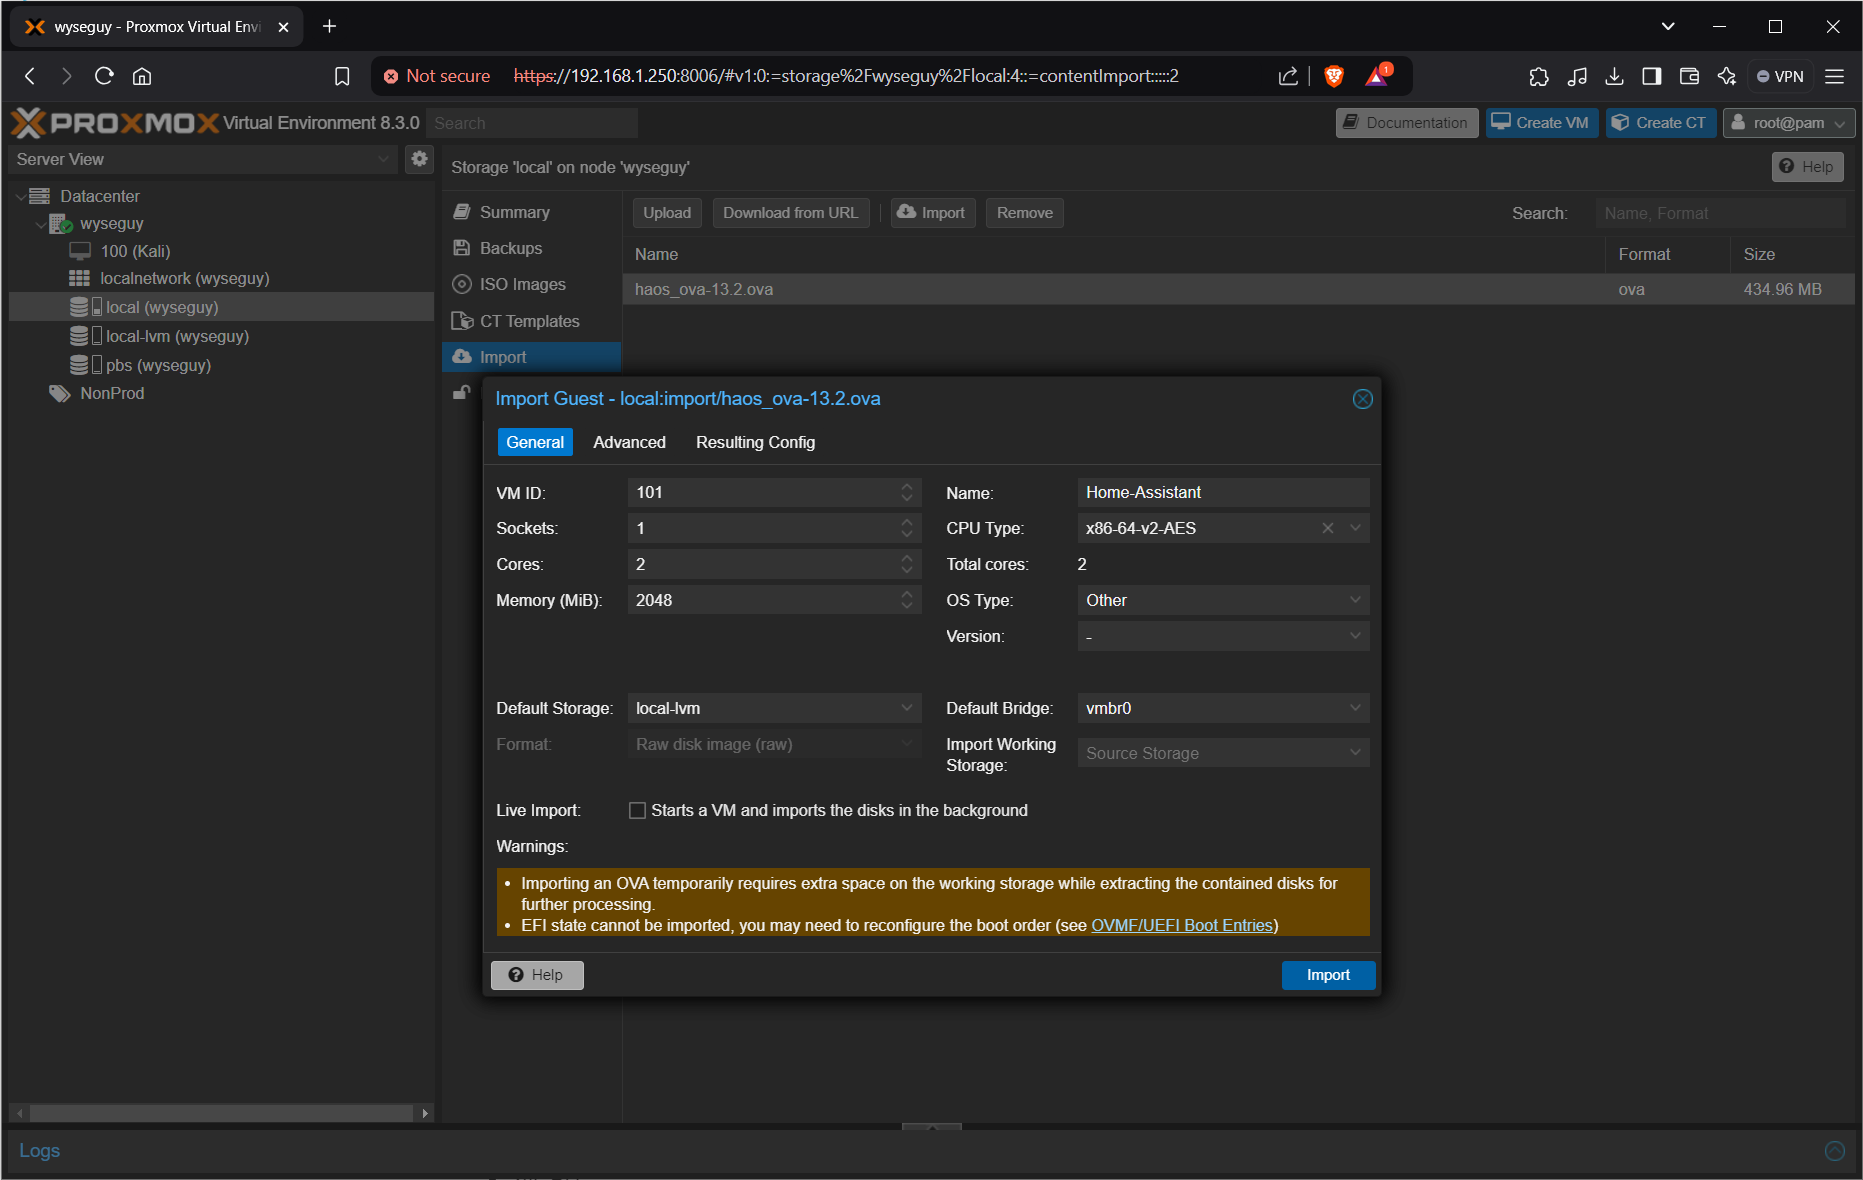
Task: Open the server view settings gear
Action: coord(419,158)
